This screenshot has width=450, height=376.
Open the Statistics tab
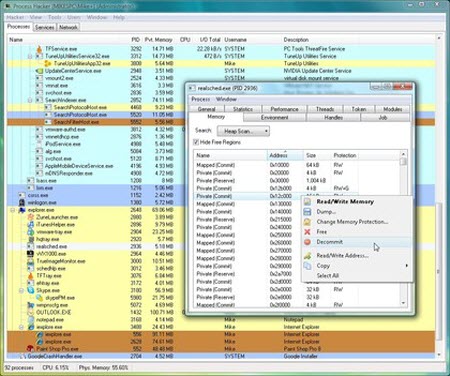click(243, 109)
